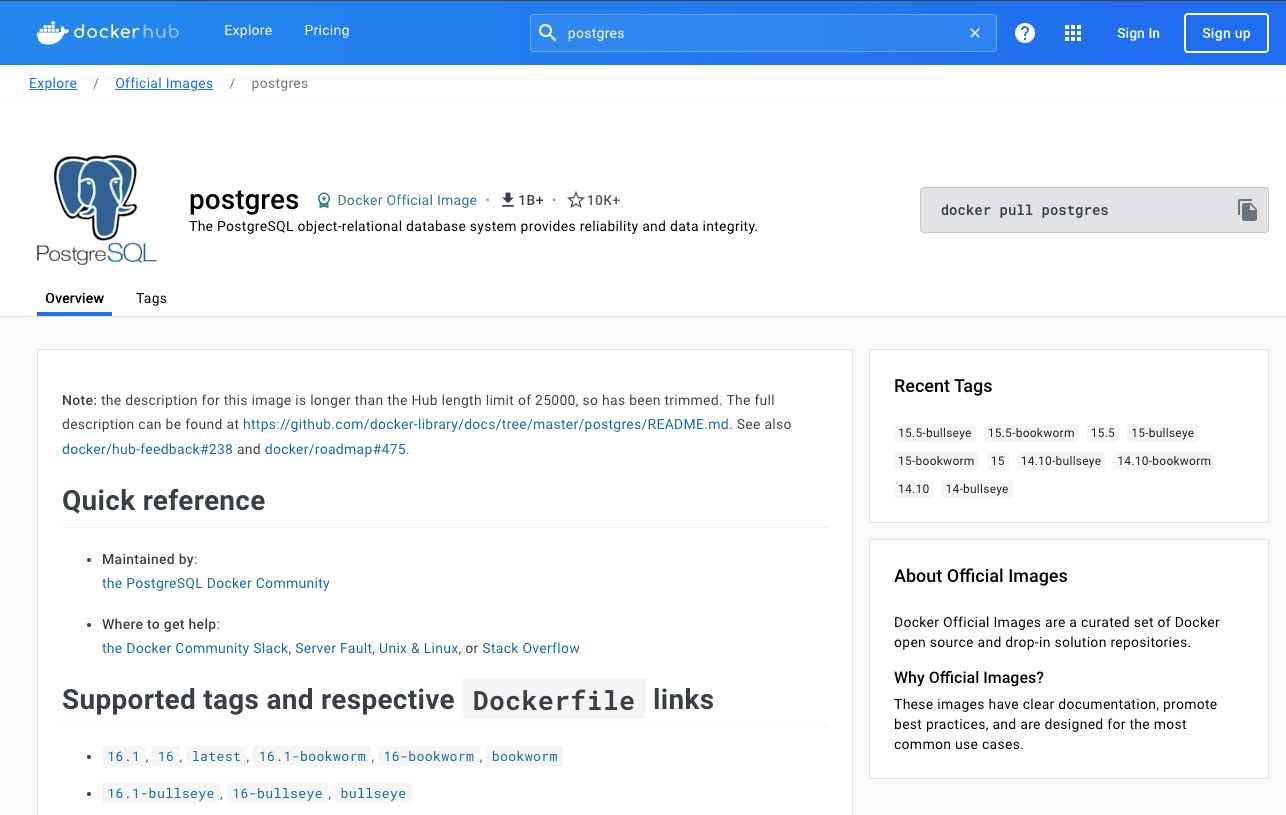Open the Docker Community Slack link
This screenshot has height=815, width=1286.
pos(195,648)
